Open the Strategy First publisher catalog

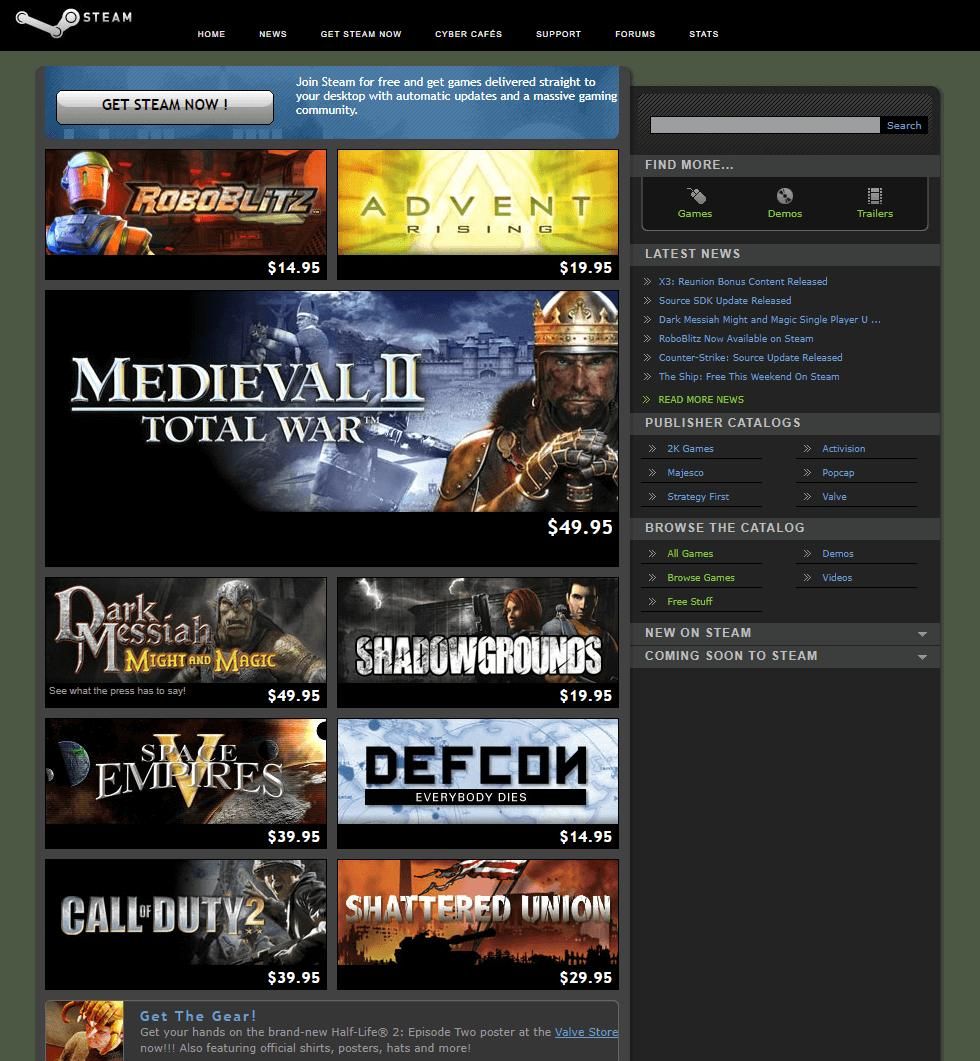[698, 497]
